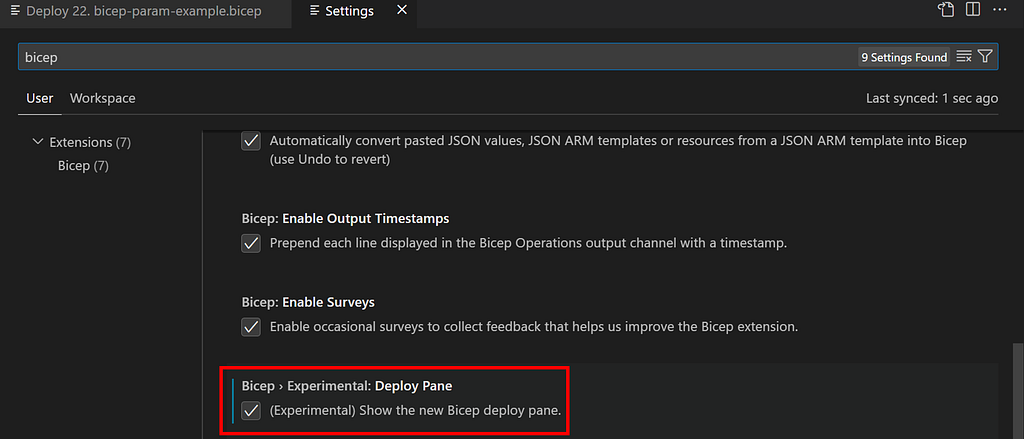Uncheck the Enable Surveys checkbox

click(251, 326)
